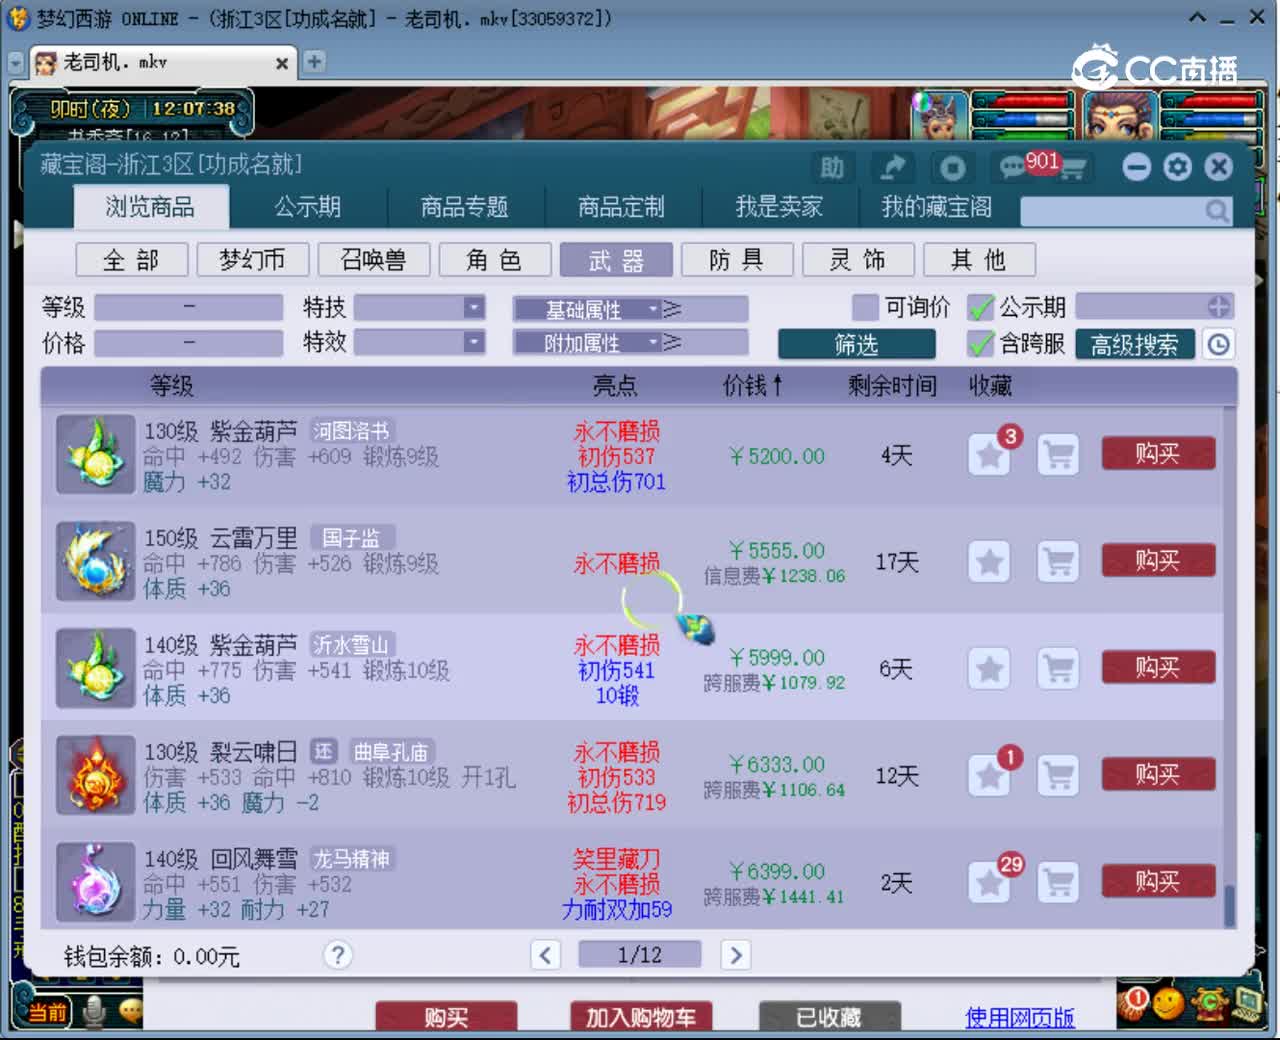Switch to 浏览商品 tab

tap(150, 207)
